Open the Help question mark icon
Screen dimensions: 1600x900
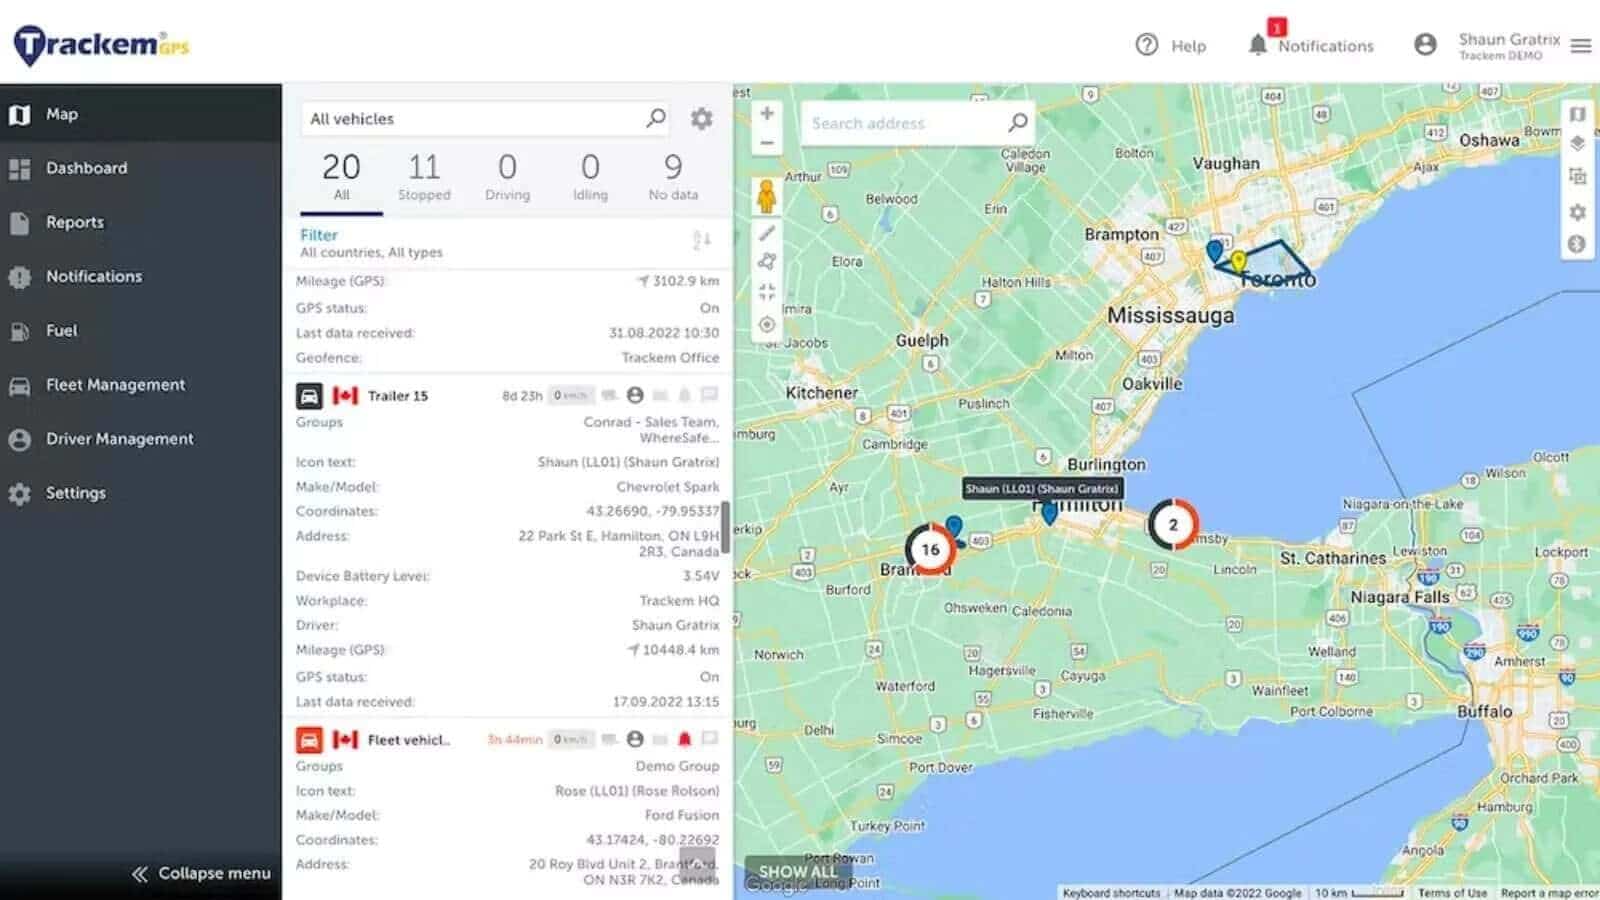pyautogui.click(x=1147, y=45)
